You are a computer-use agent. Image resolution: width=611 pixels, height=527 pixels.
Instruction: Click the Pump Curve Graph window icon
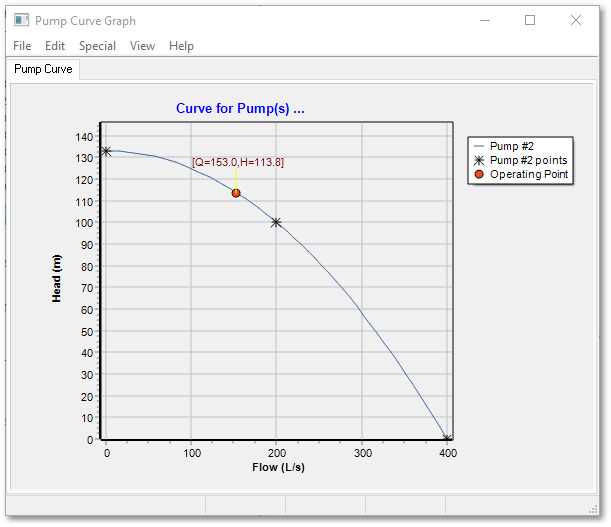tap(21, 20)
